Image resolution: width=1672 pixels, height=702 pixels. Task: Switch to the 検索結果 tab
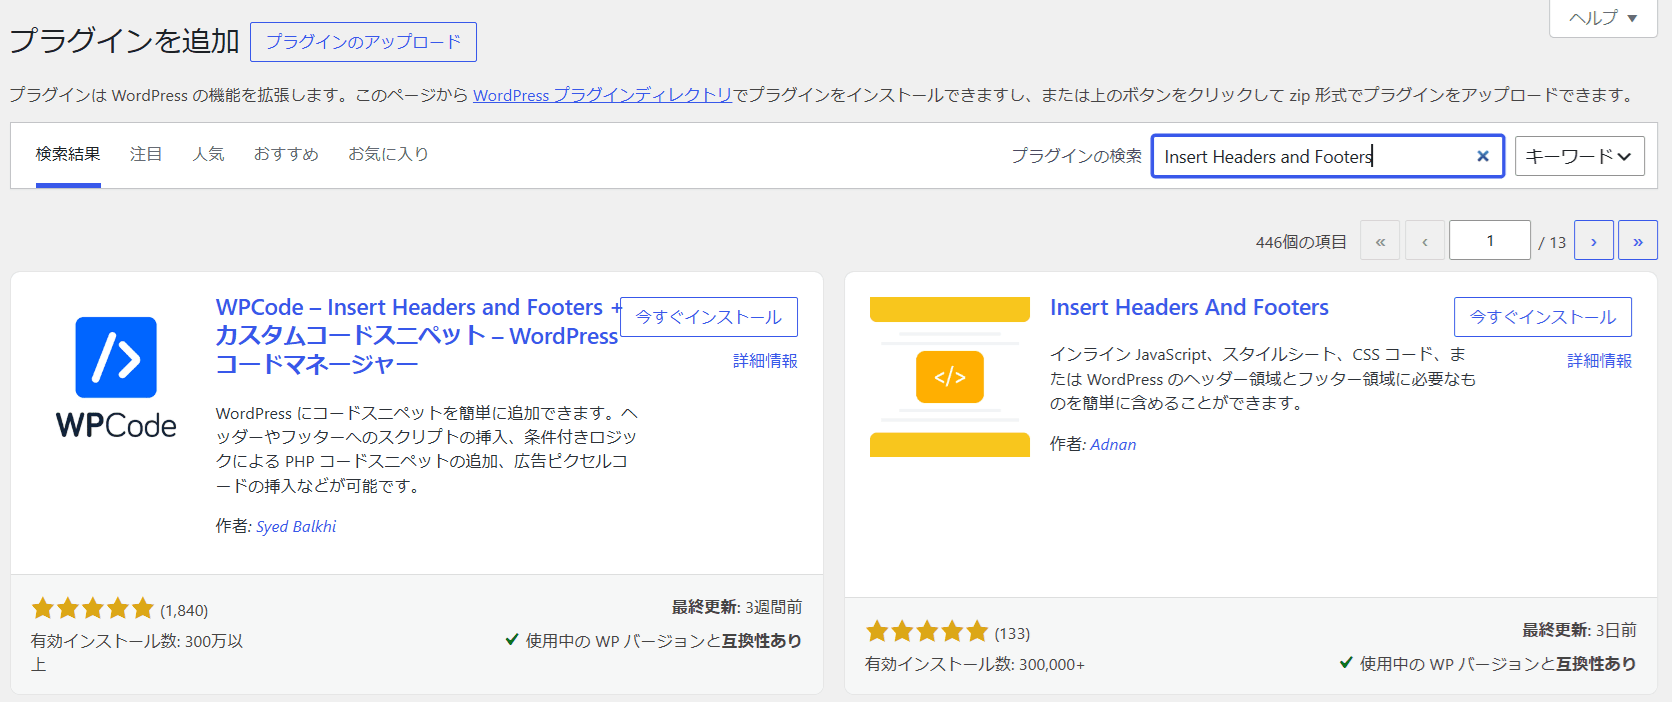pyautogui.click(x=68, y=154)
